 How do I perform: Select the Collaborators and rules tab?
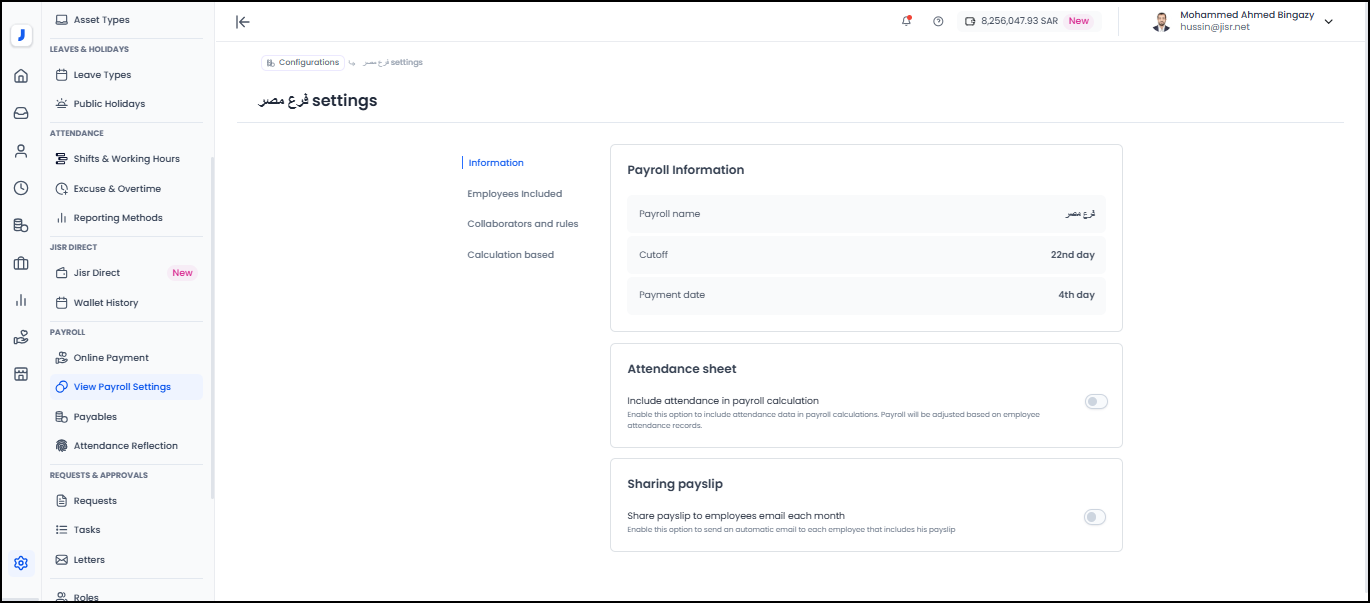(x=522, y=224)
